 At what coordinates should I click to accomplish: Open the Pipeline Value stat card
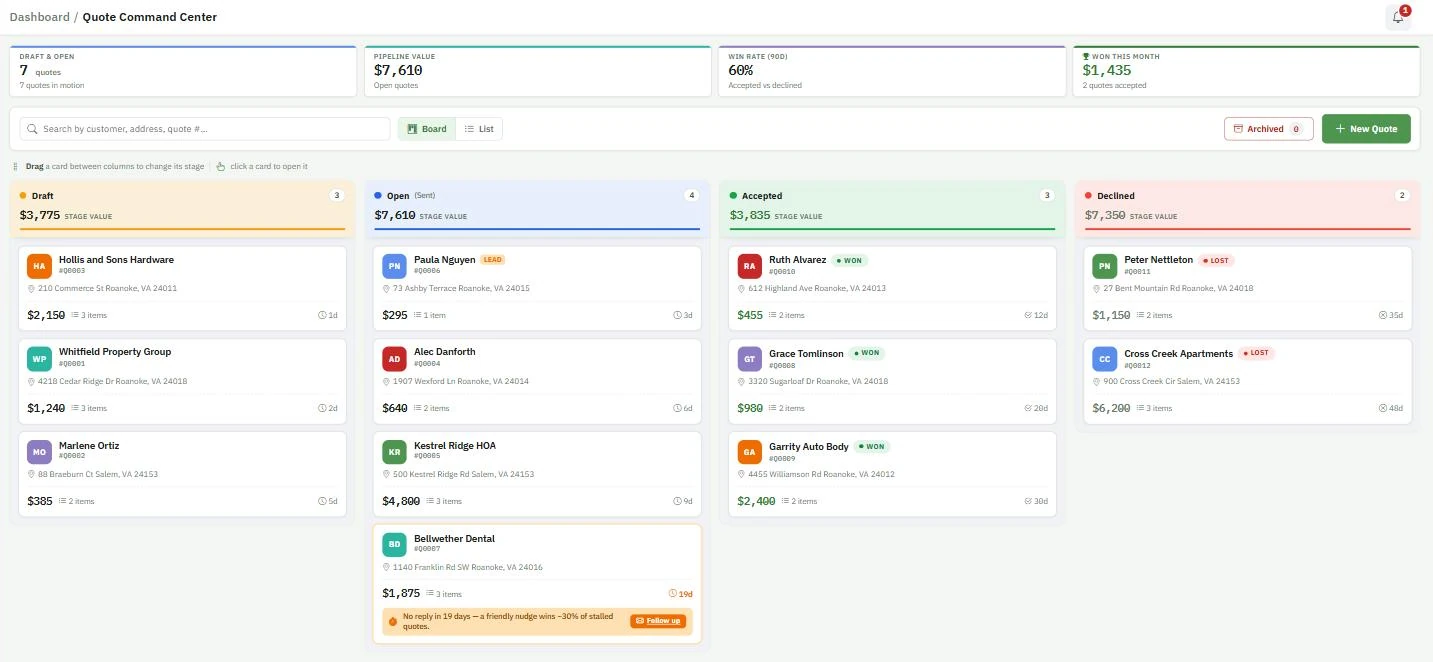(x=537, y=71)
